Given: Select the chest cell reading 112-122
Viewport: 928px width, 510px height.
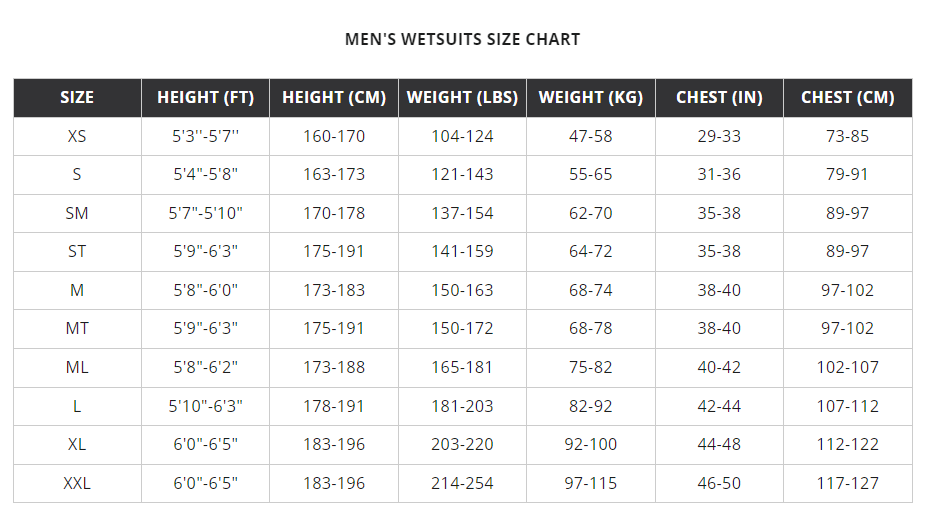Looking at the screenshot, I should point(848,445).
